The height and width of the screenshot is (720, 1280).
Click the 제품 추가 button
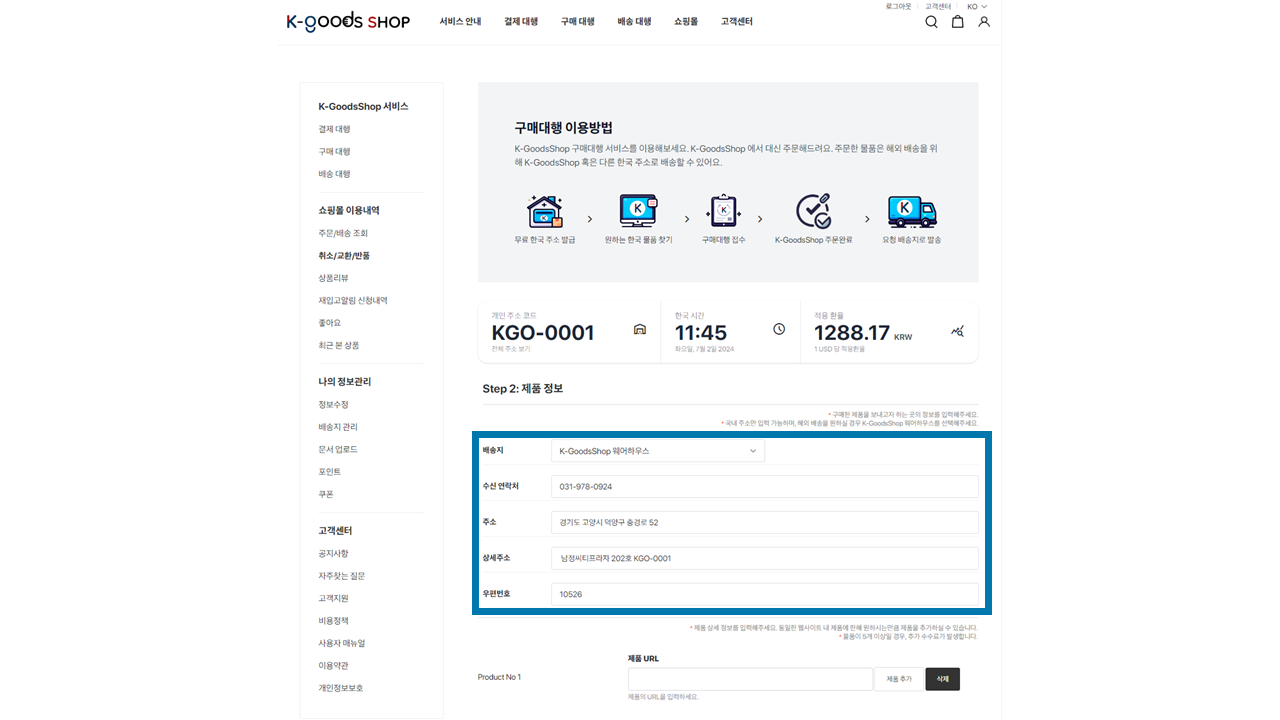pos(898,679)
